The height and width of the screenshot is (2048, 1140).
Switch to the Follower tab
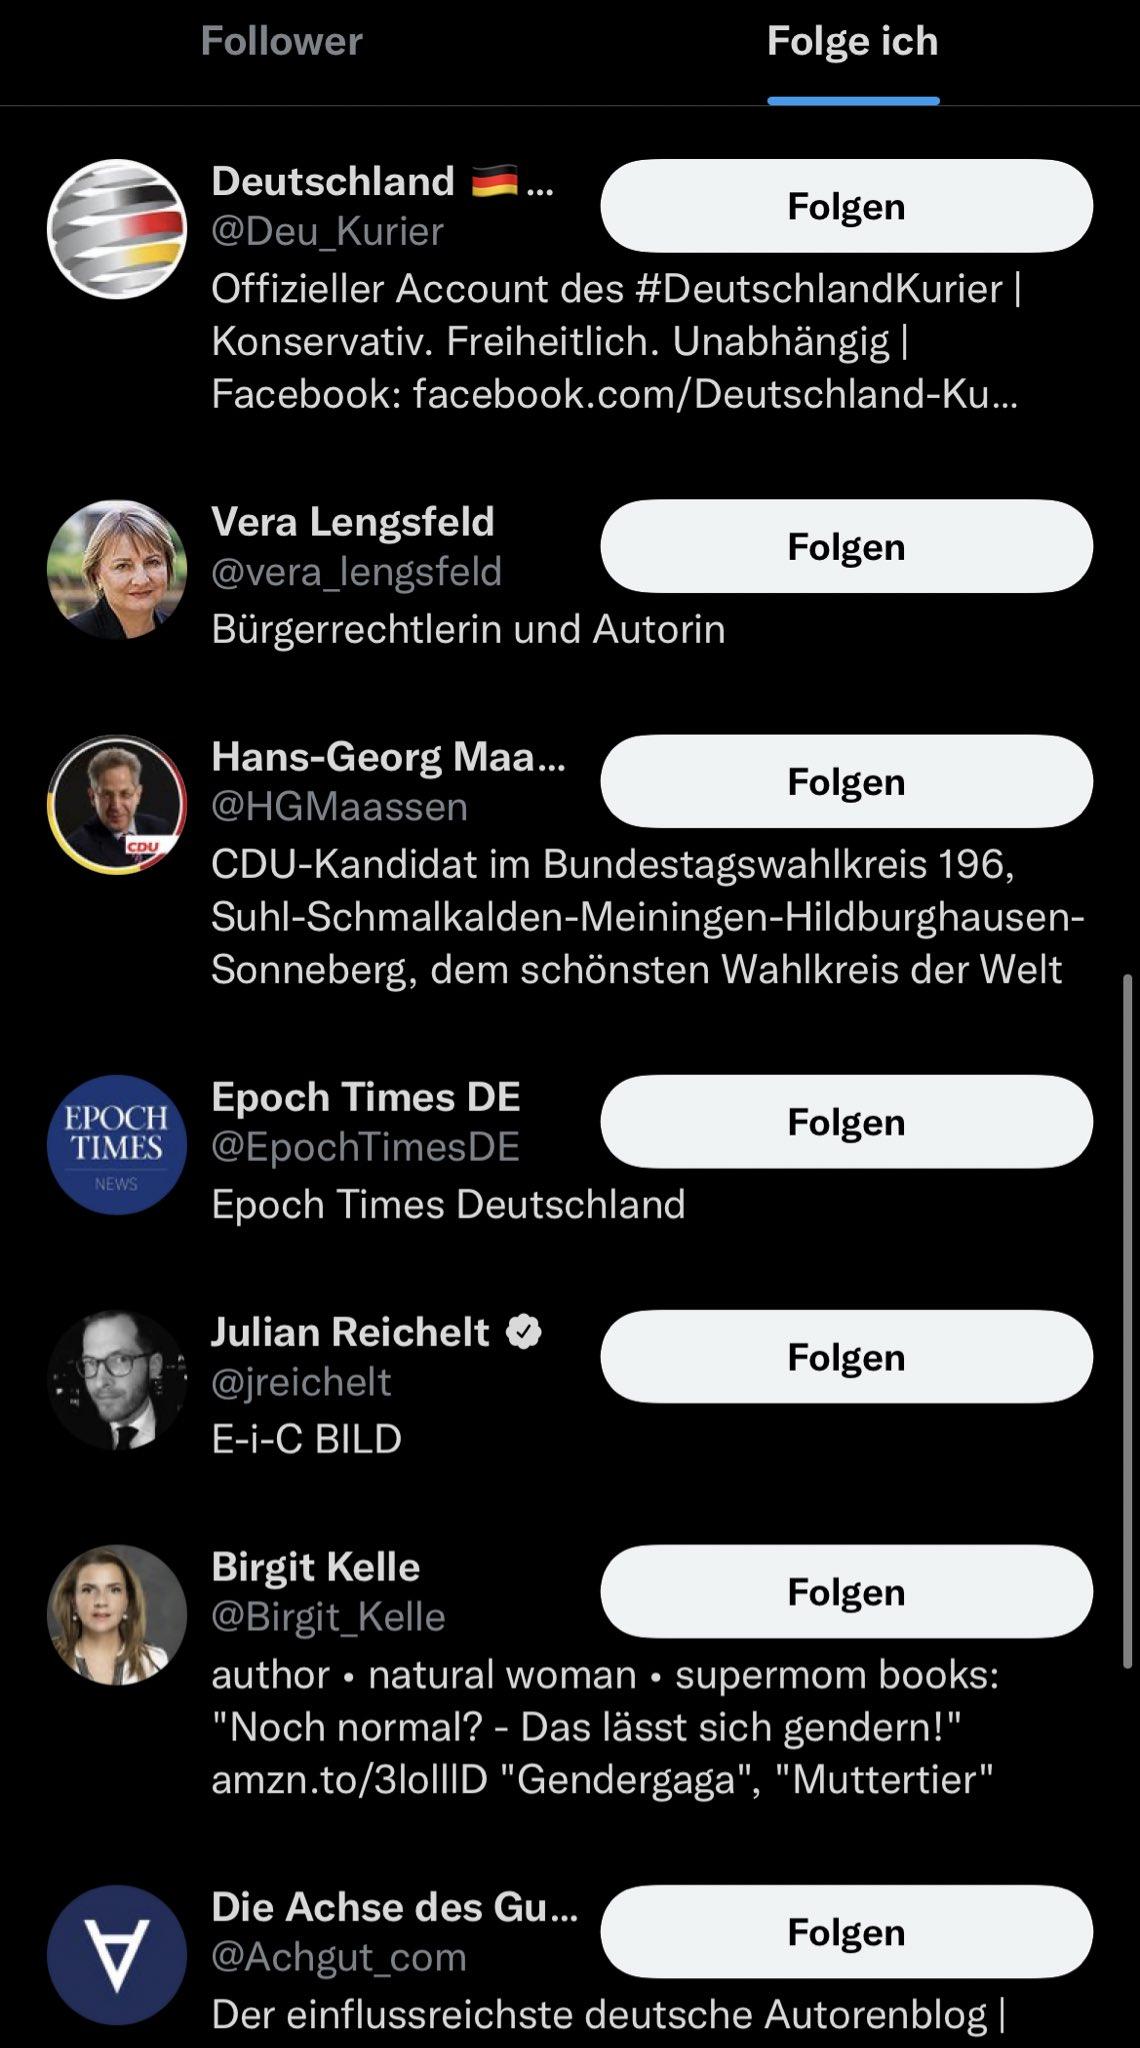tap(281, 42)
